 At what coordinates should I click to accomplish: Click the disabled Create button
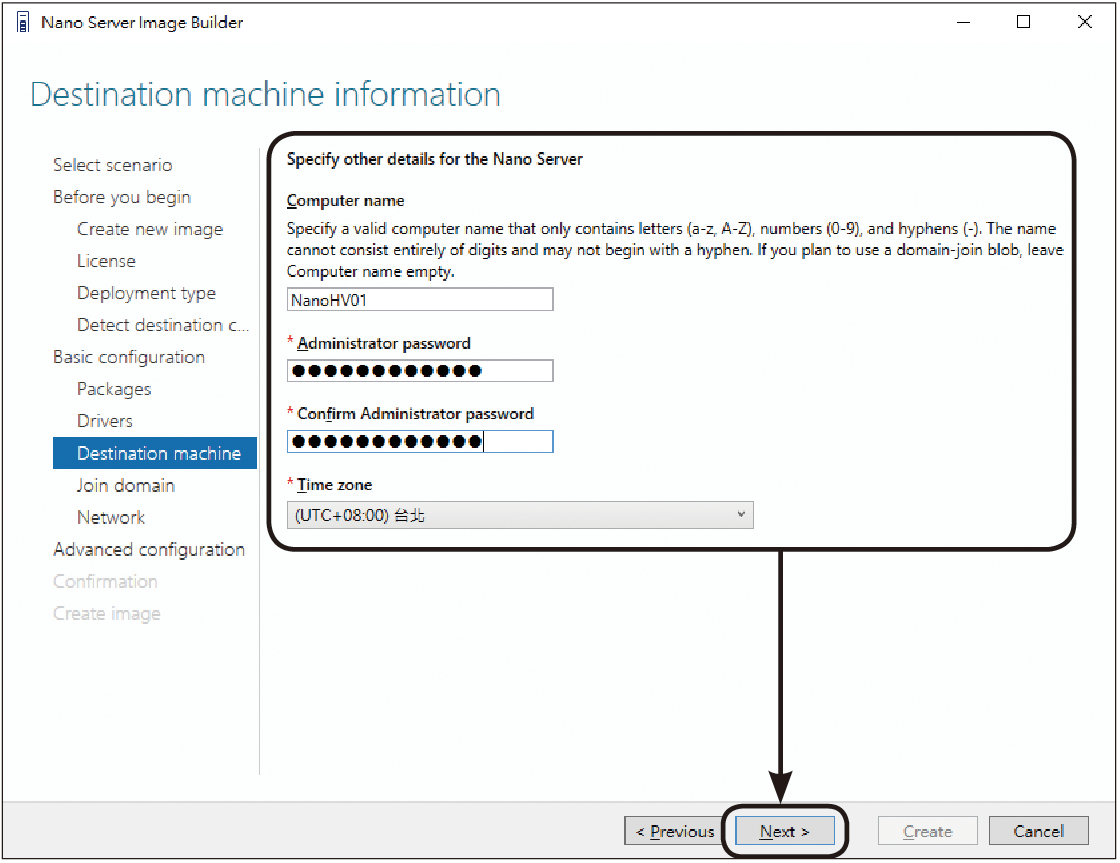[927, 831]
